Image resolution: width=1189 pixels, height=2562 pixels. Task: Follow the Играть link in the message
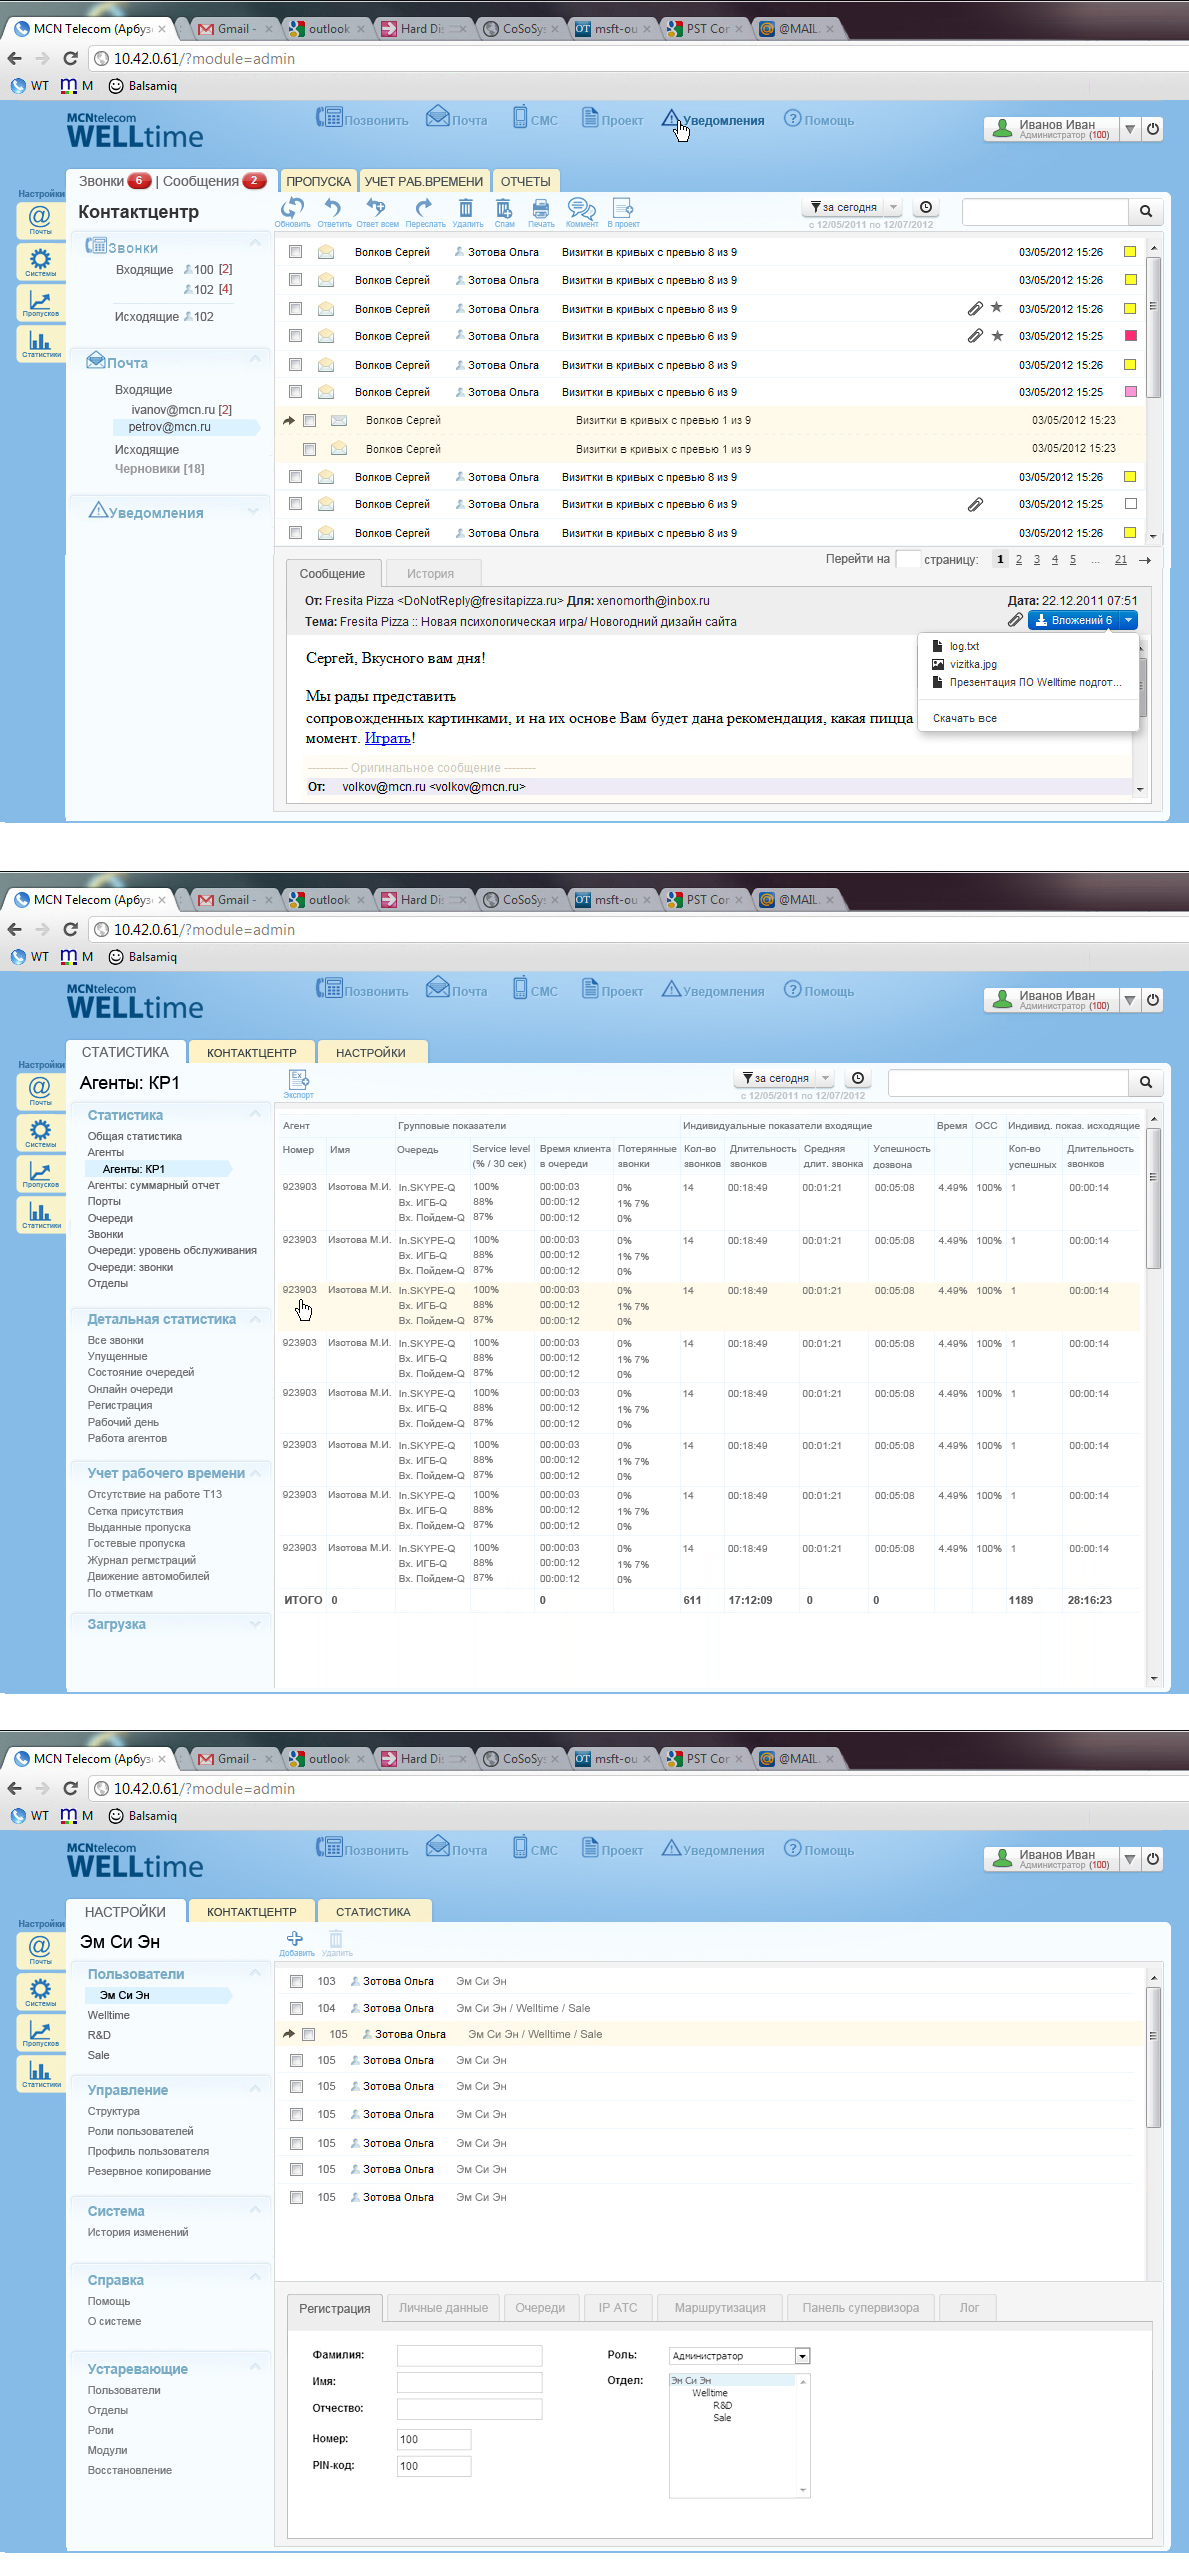coord(387,738)
